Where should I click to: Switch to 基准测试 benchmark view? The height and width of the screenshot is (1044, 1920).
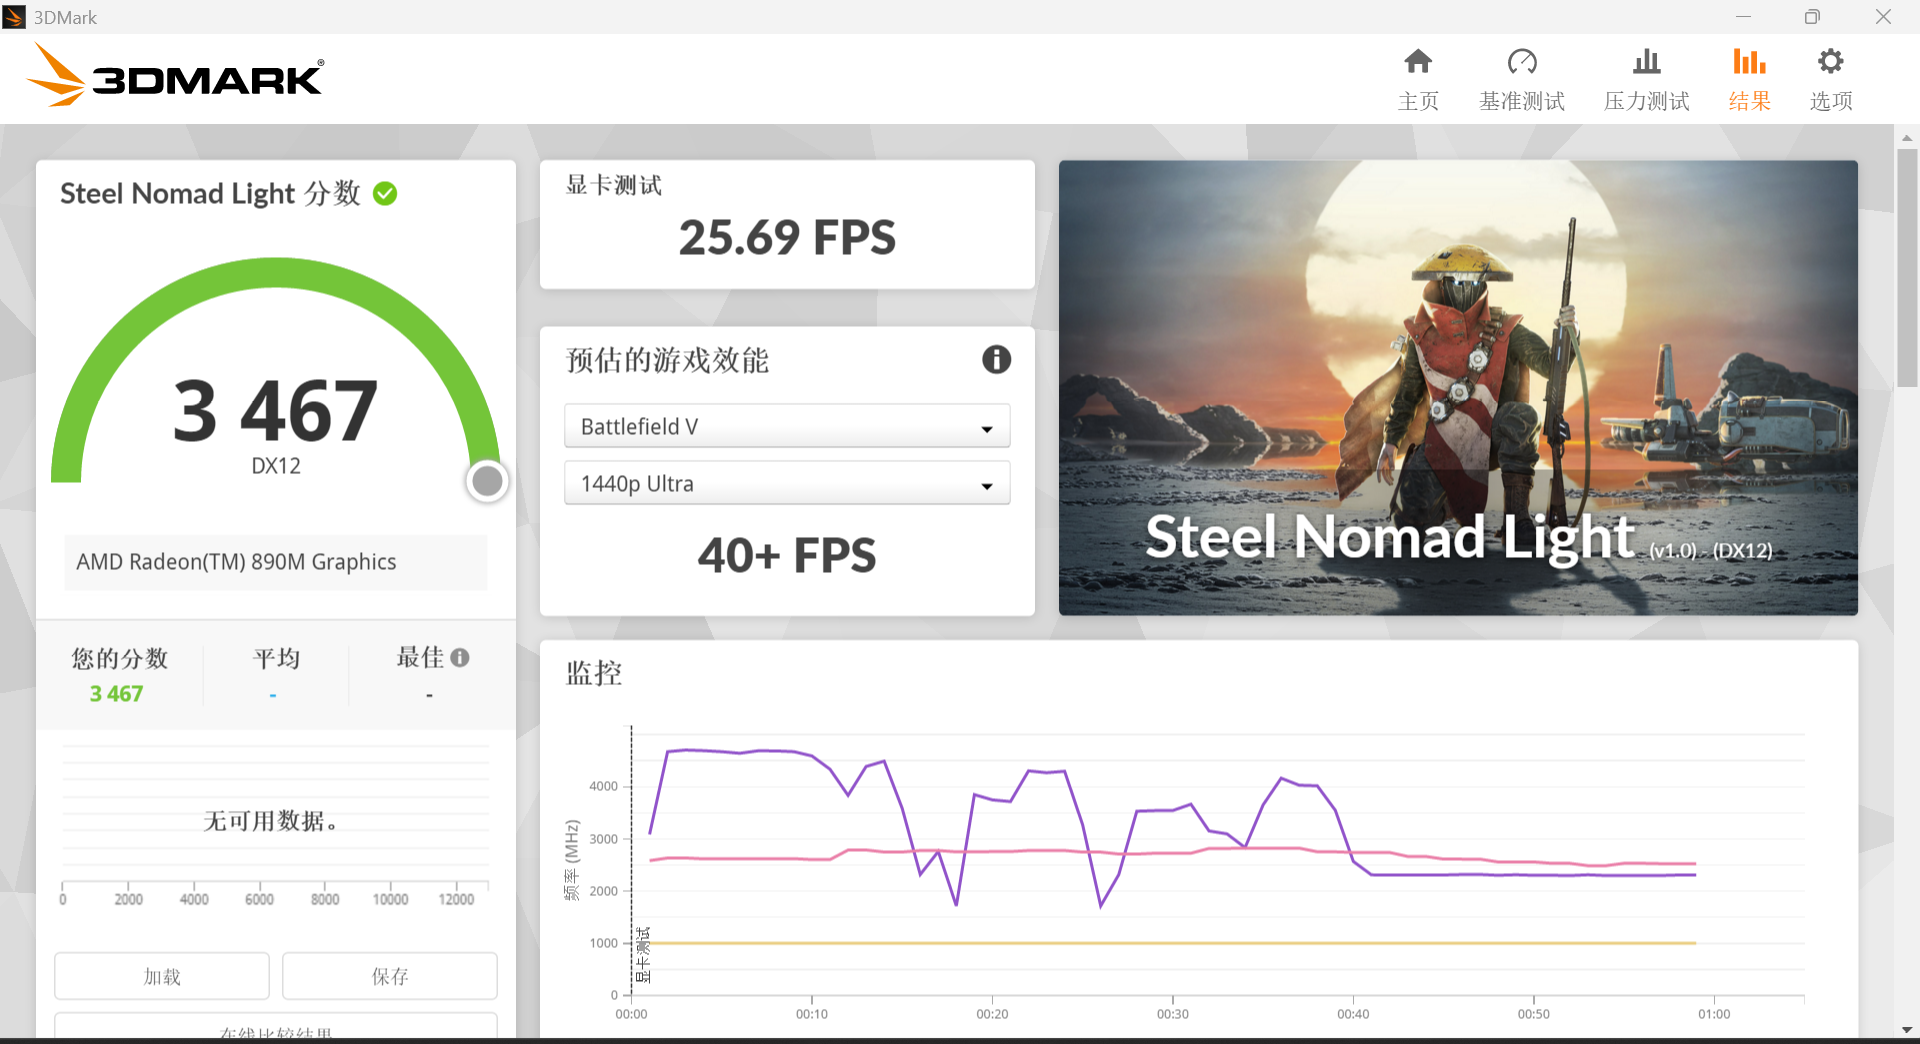pyautogui.click(x=1521, y=80)
